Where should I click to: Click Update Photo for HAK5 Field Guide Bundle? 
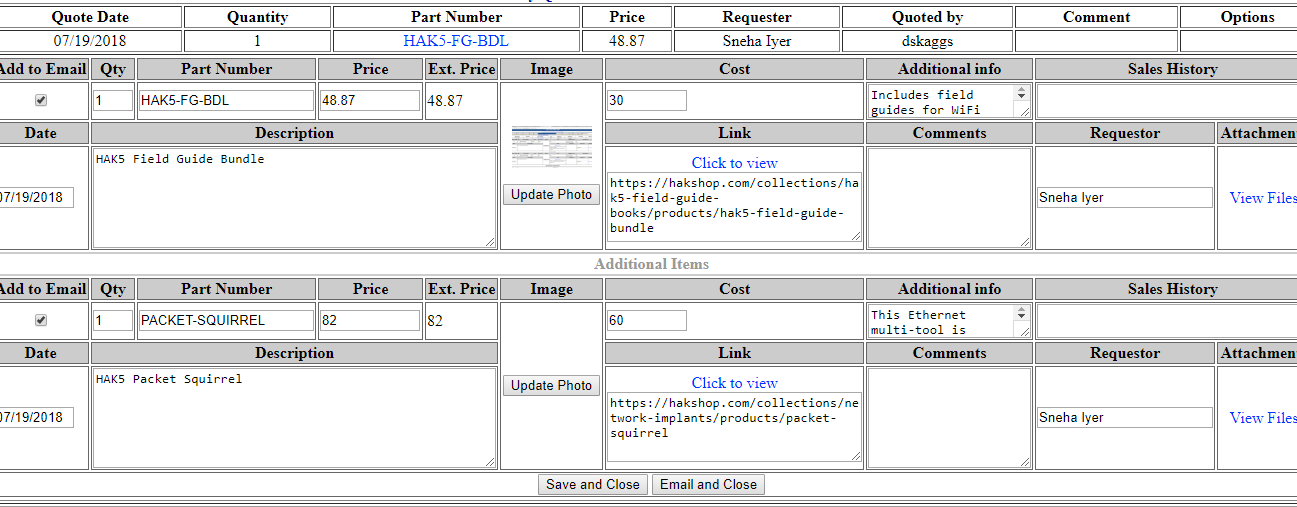[551, 195]
